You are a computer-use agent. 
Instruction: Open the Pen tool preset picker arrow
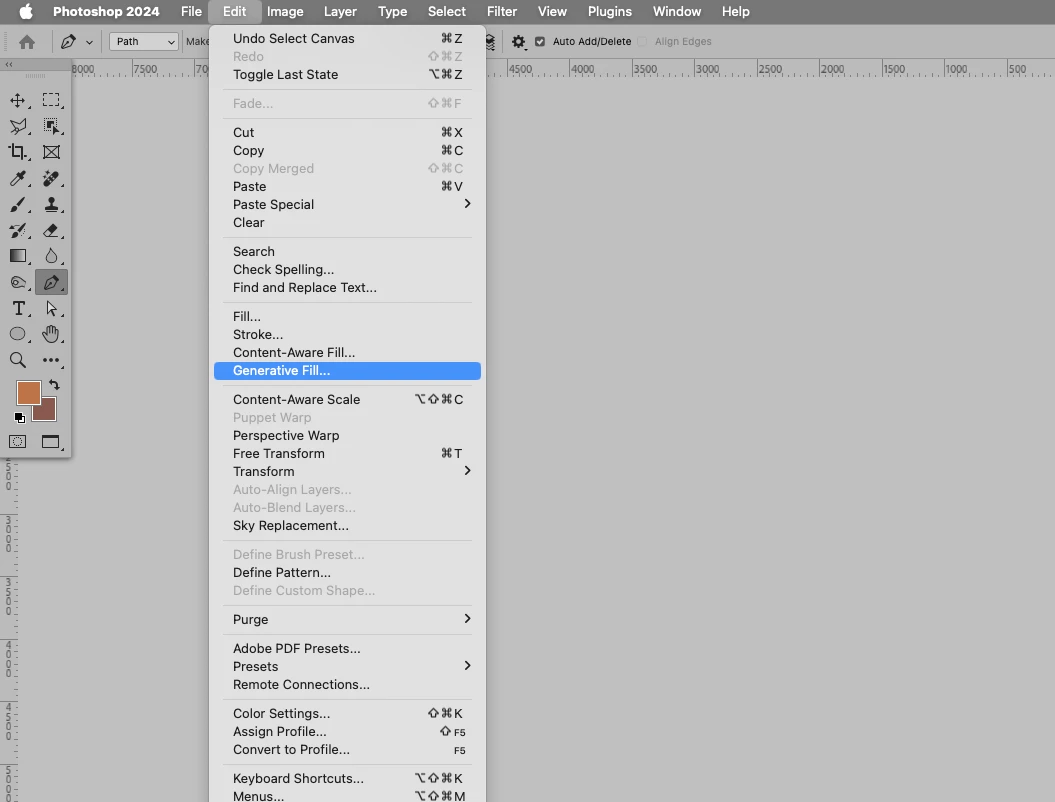[x=89, y=42]
